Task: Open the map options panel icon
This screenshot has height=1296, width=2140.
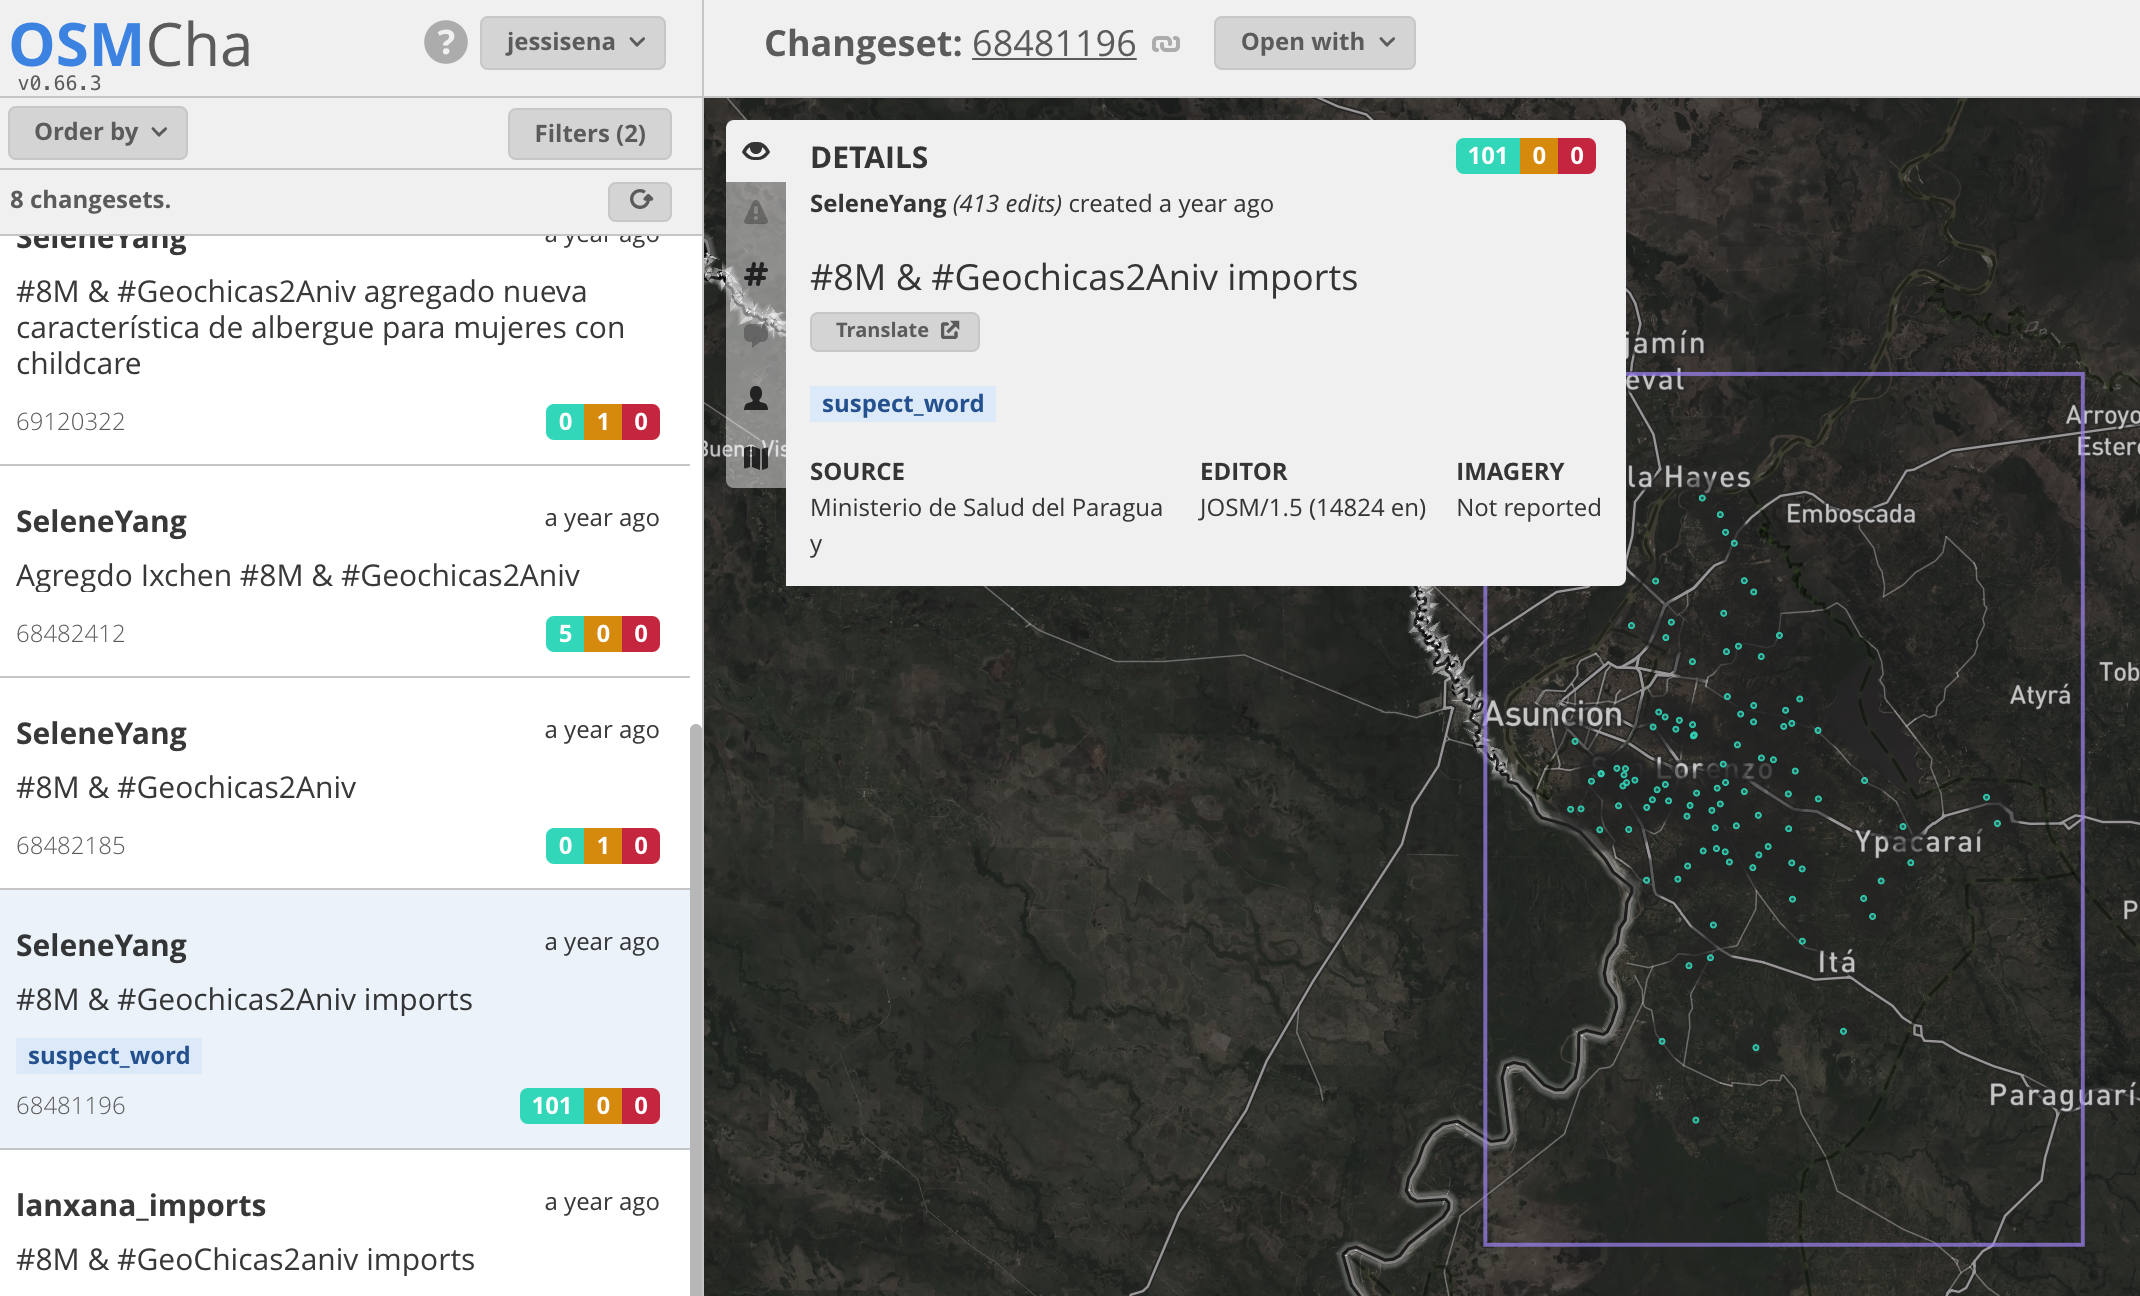Action: 756,458
